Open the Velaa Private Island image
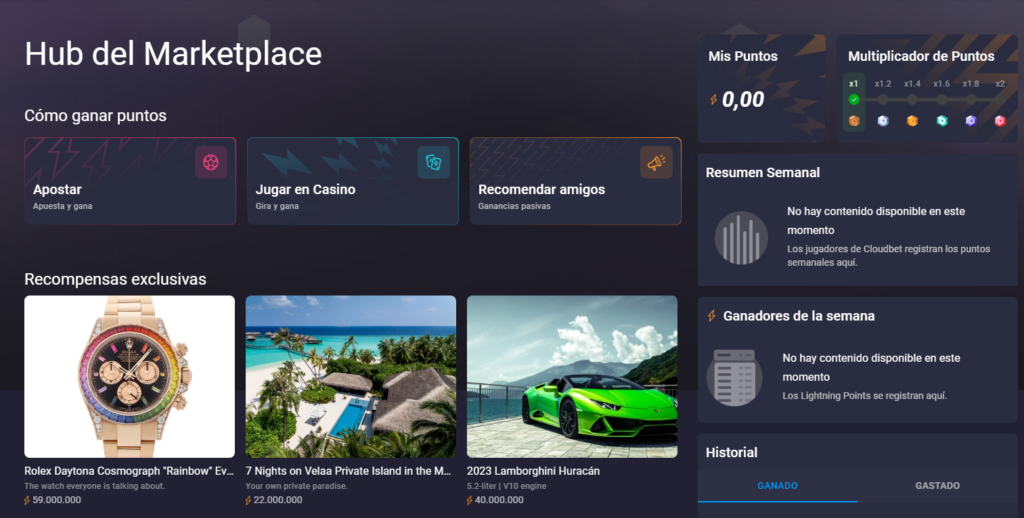Image resolution: width=1024 pixels, height=518 pixels. [351, 376]
